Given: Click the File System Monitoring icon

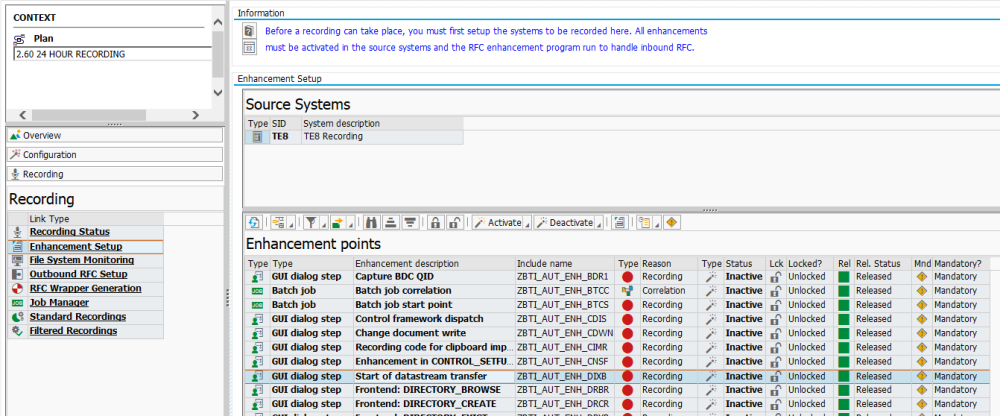Looking at the screenshot, I should coord(18,260).
